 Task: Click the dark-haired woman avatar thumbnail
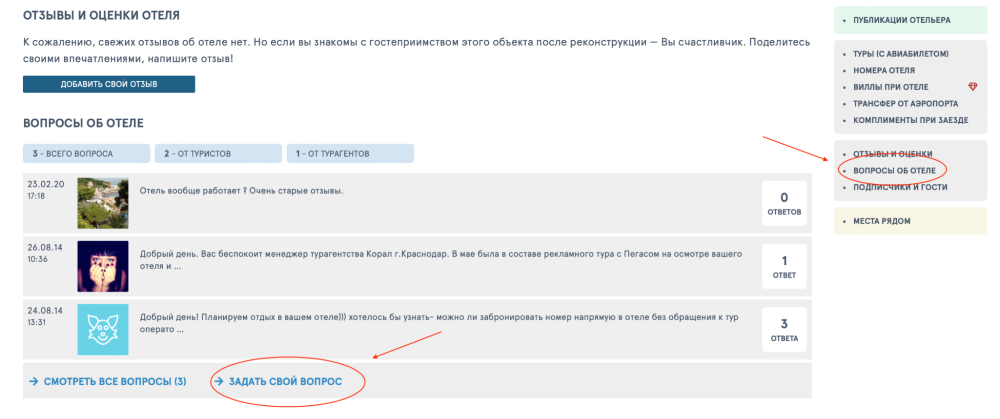pos(103,266)
